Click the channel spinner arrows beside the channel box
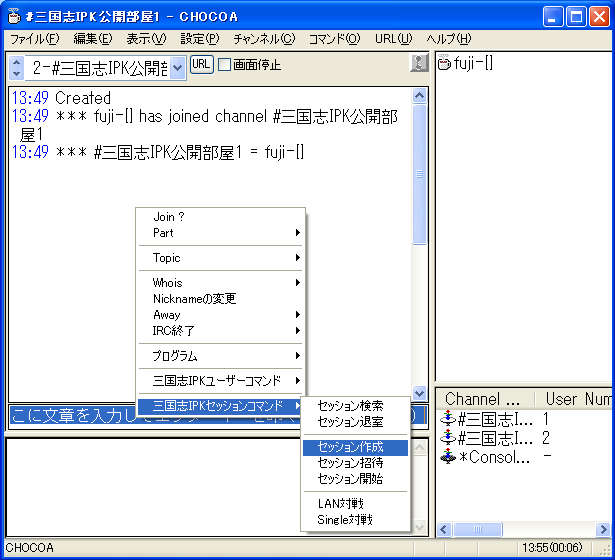The width and height of the screenshot is (615, 560). click(17, 67)
